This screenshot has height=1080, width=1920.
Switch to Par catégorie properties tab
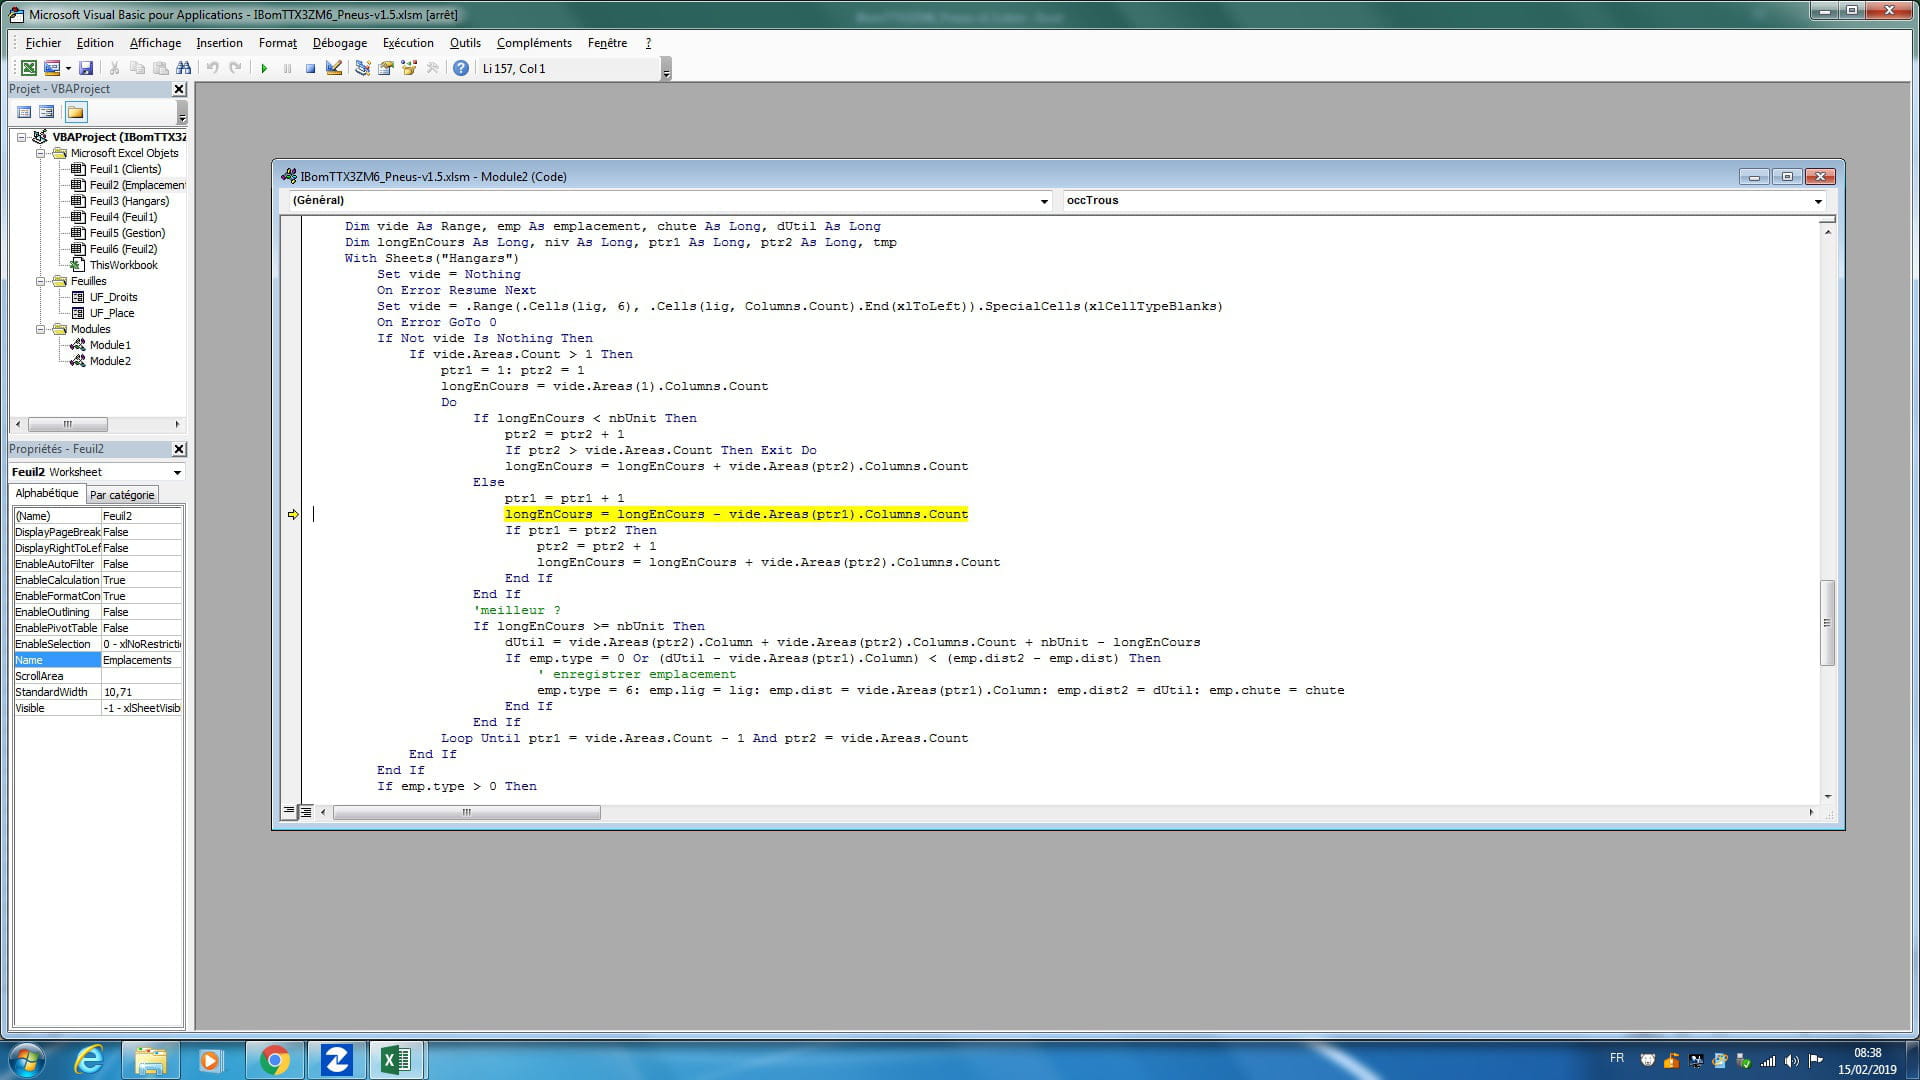click(122, 495)
